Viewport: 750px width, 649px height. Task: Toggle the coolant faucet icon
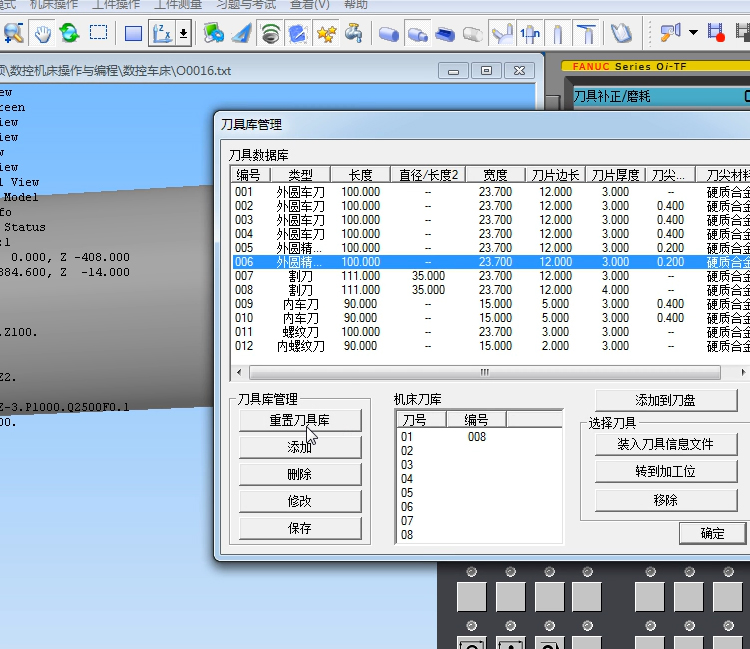pyautogui.click(x=354, y=33)
